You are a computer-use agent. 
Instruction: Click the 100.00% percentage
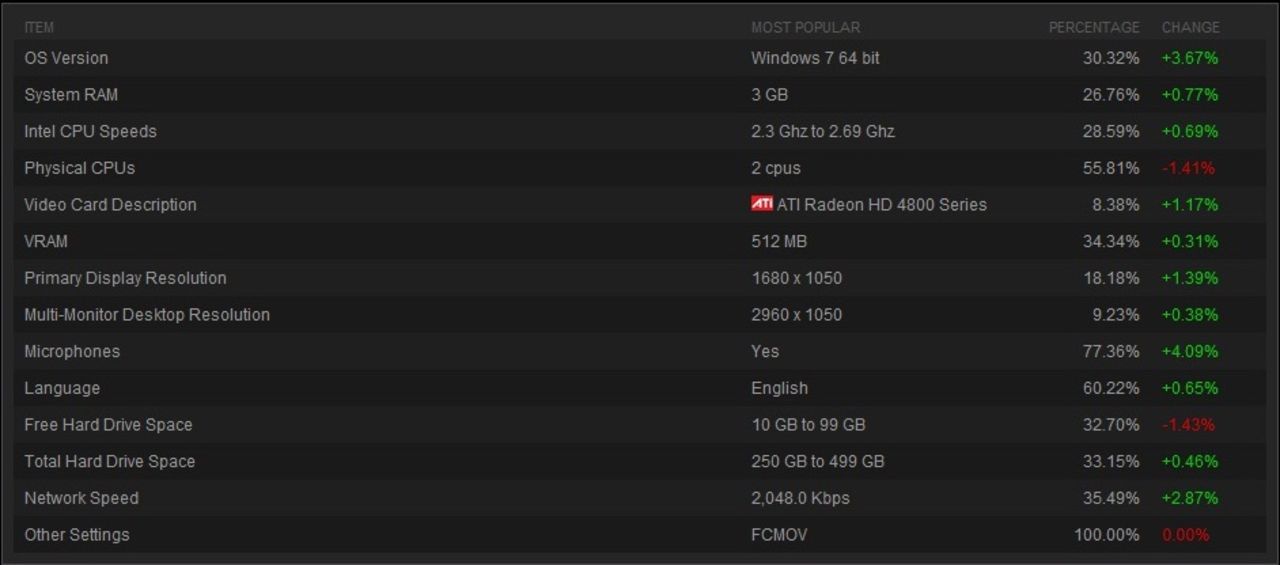(x=1107, y=535)
